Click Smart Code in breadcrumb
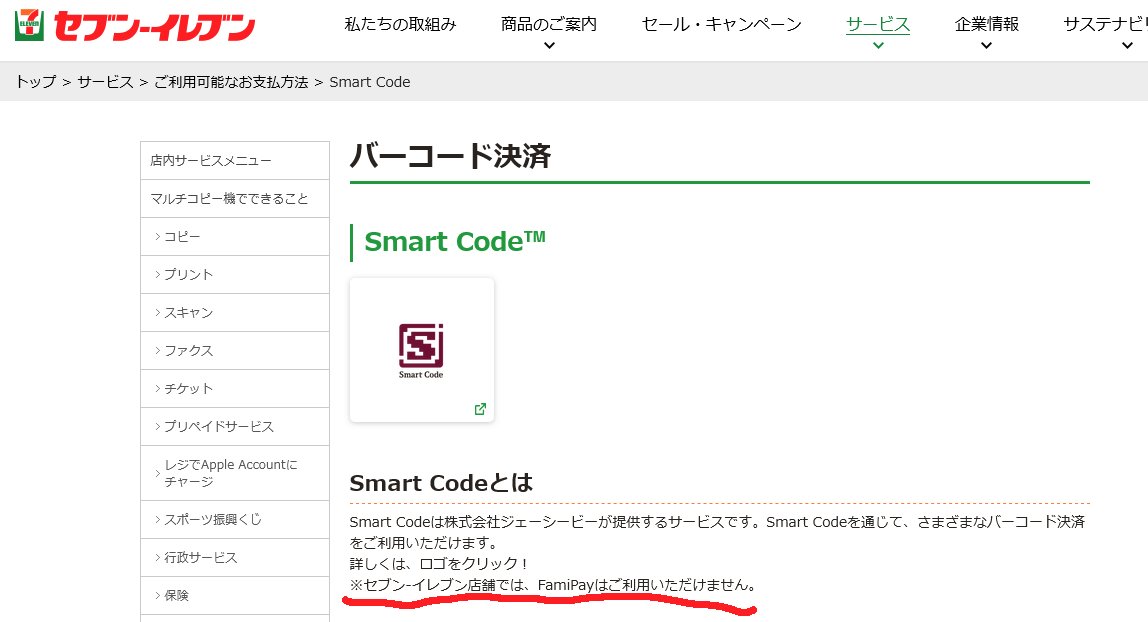This screenshot has width=1148, height=622. [x=370, y=82]
